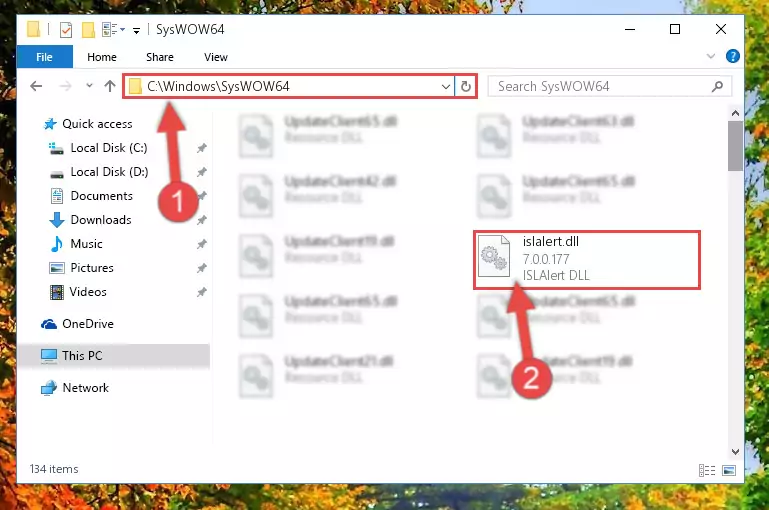Click the Network icon in sidebar

[x=49, y=388]
